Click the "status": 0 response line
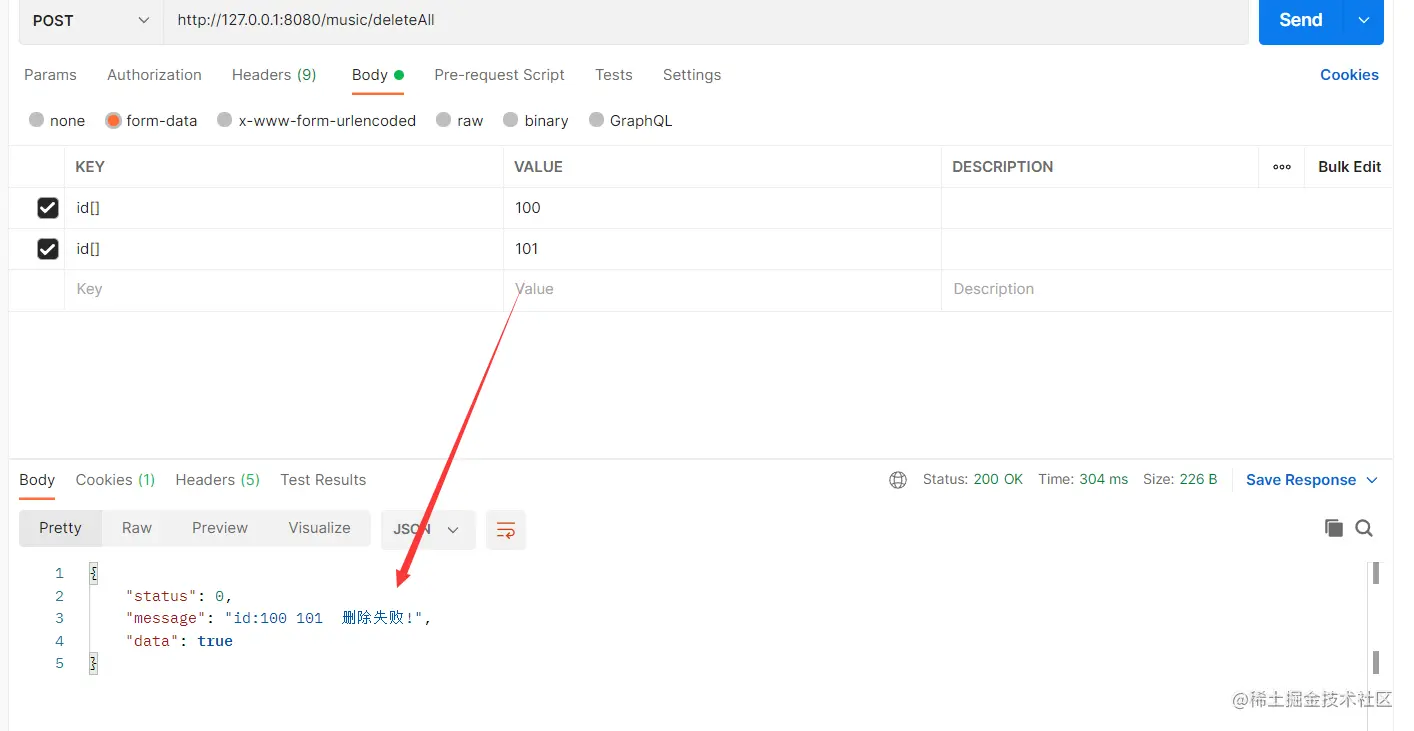 pyautogui.click(x=179, y=596)
